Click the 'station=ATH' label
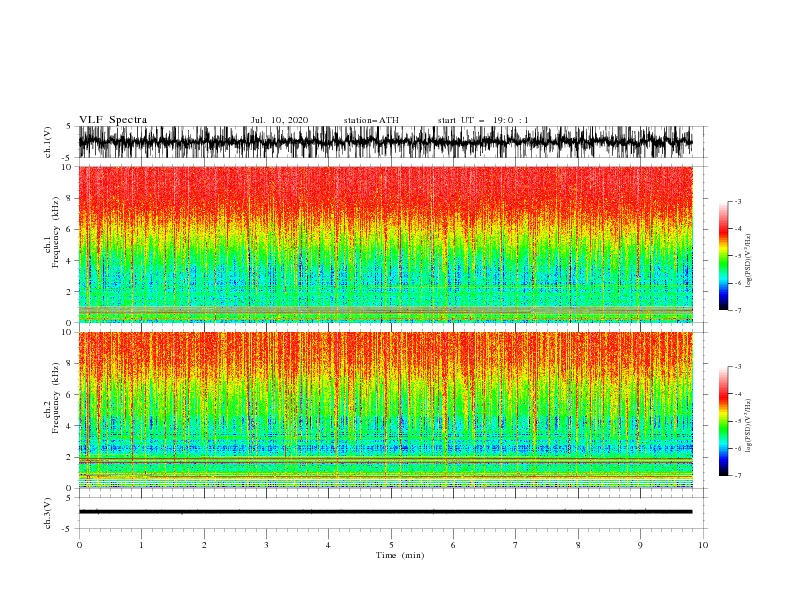 (371, 120)
